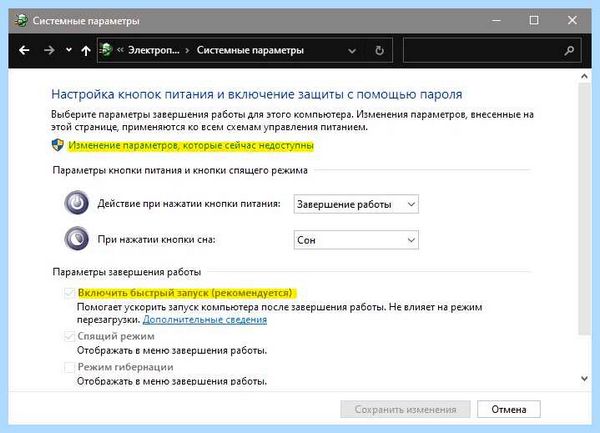Expand address bar history chevron

click(x=352, y=50)
